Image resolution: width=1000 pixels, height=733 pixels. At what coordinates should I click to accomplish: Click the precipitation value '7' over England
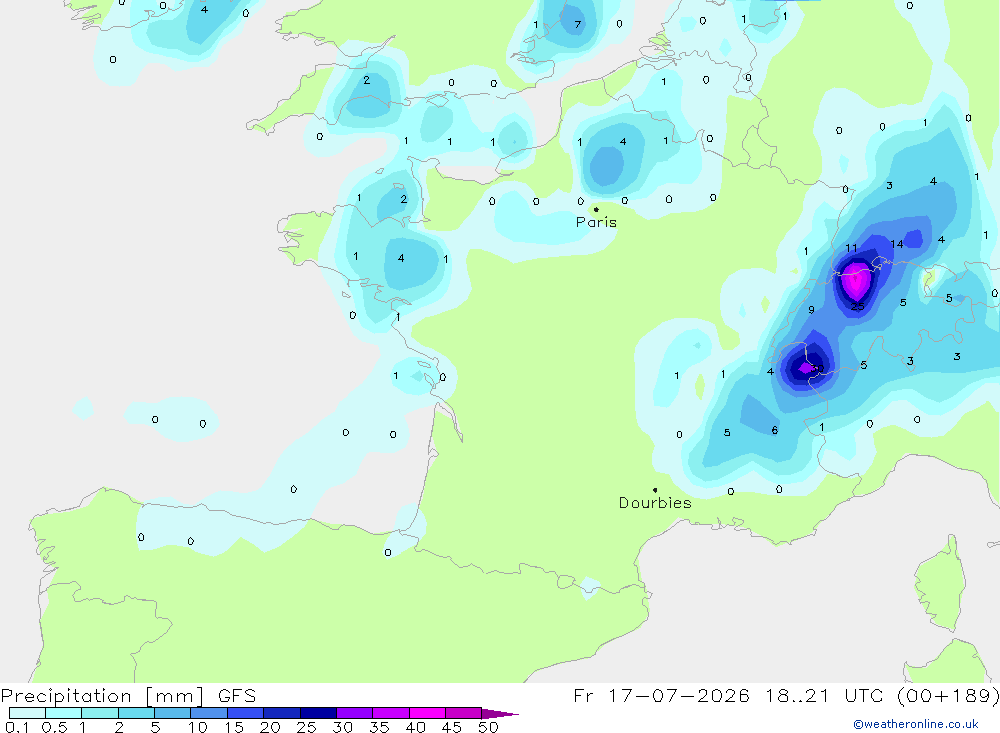point(578,25)
